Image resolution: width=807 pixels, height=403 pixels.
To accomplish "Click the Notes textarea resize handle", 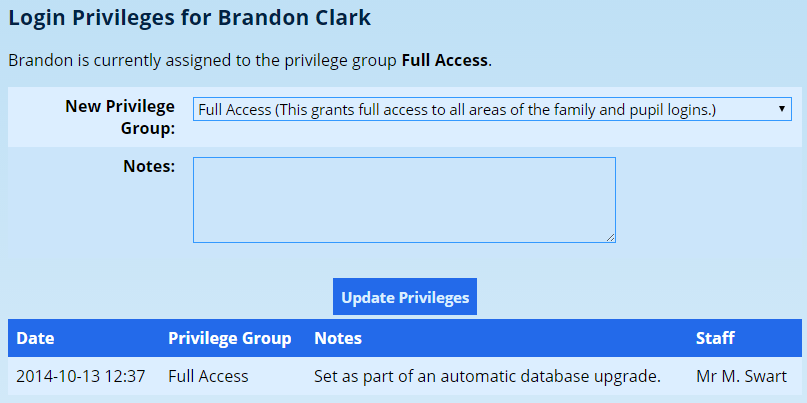I will 610,237.
